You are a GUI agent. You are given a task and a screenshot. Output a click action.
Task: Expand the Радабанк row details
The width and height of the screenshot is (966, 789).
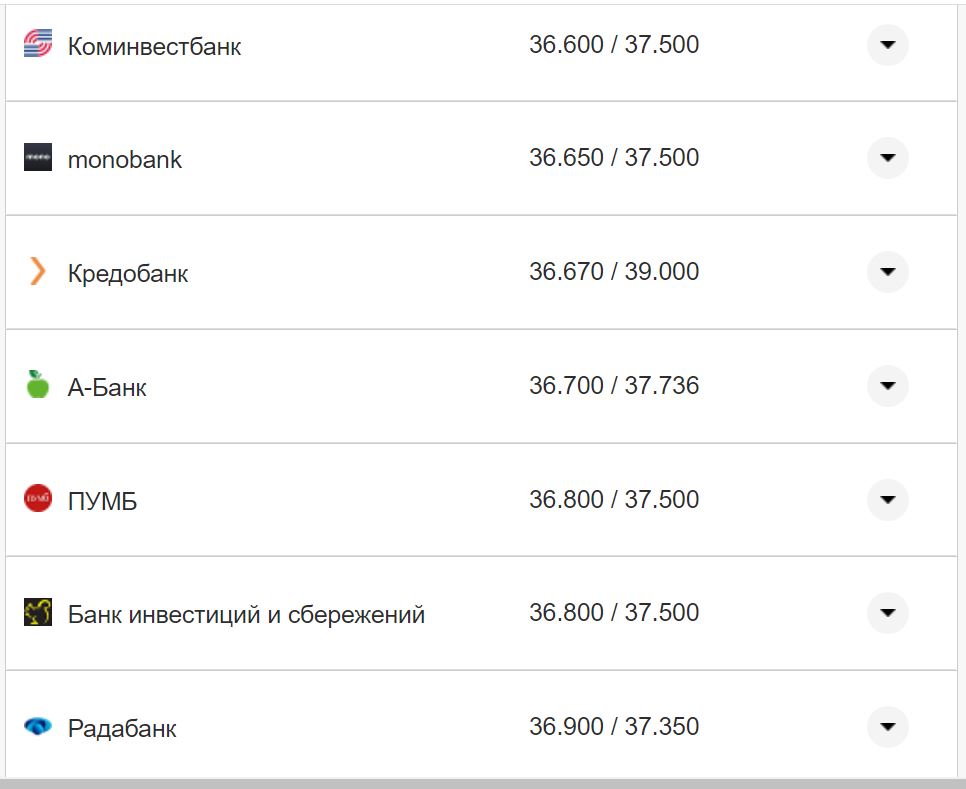[x=887, y=728]
